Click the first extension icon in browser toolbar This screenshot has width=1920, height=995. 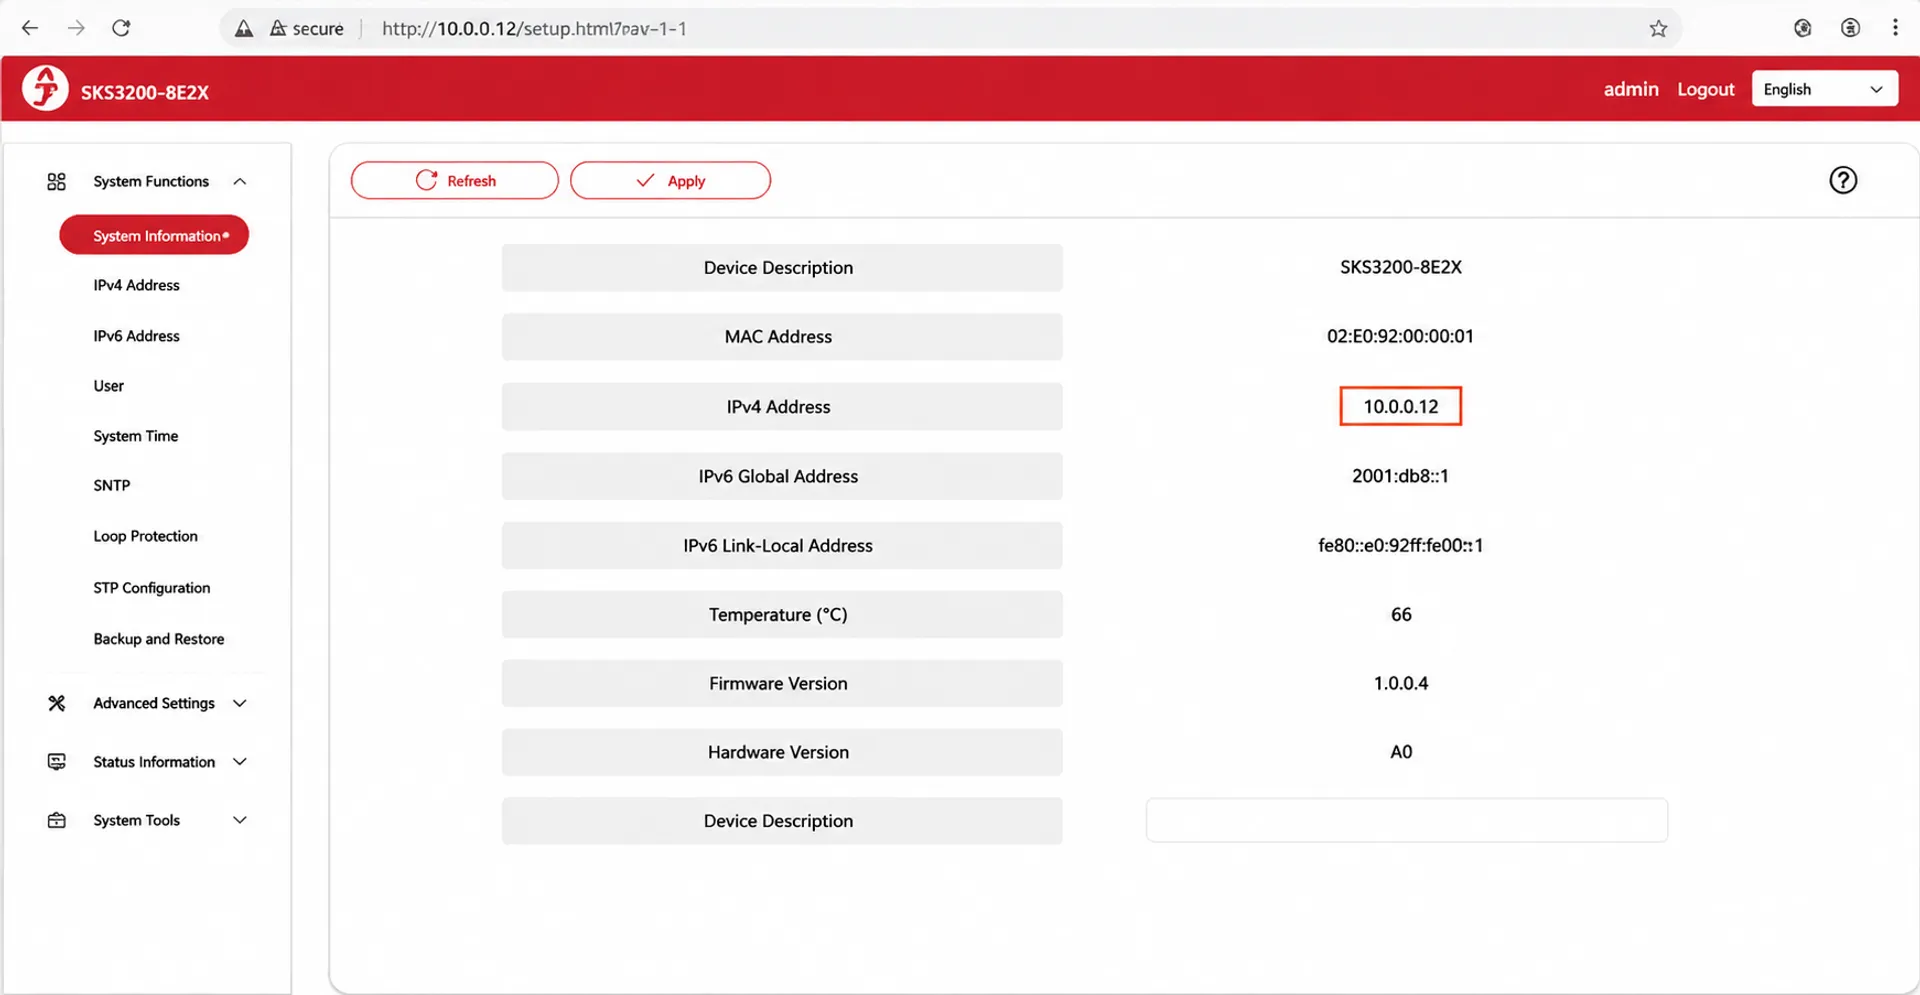(x=1802, y=28)
